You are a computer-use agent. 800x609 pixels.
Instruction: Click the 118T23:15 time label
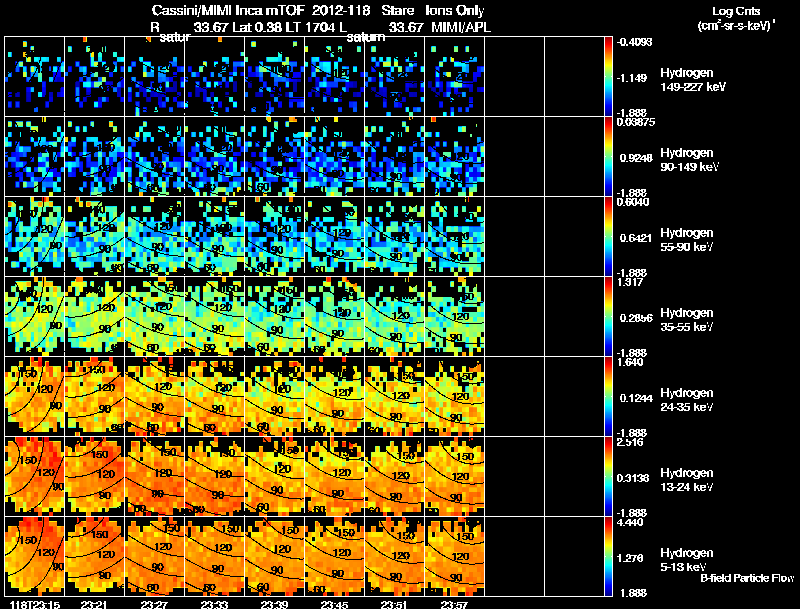click(x=35, y=604)
